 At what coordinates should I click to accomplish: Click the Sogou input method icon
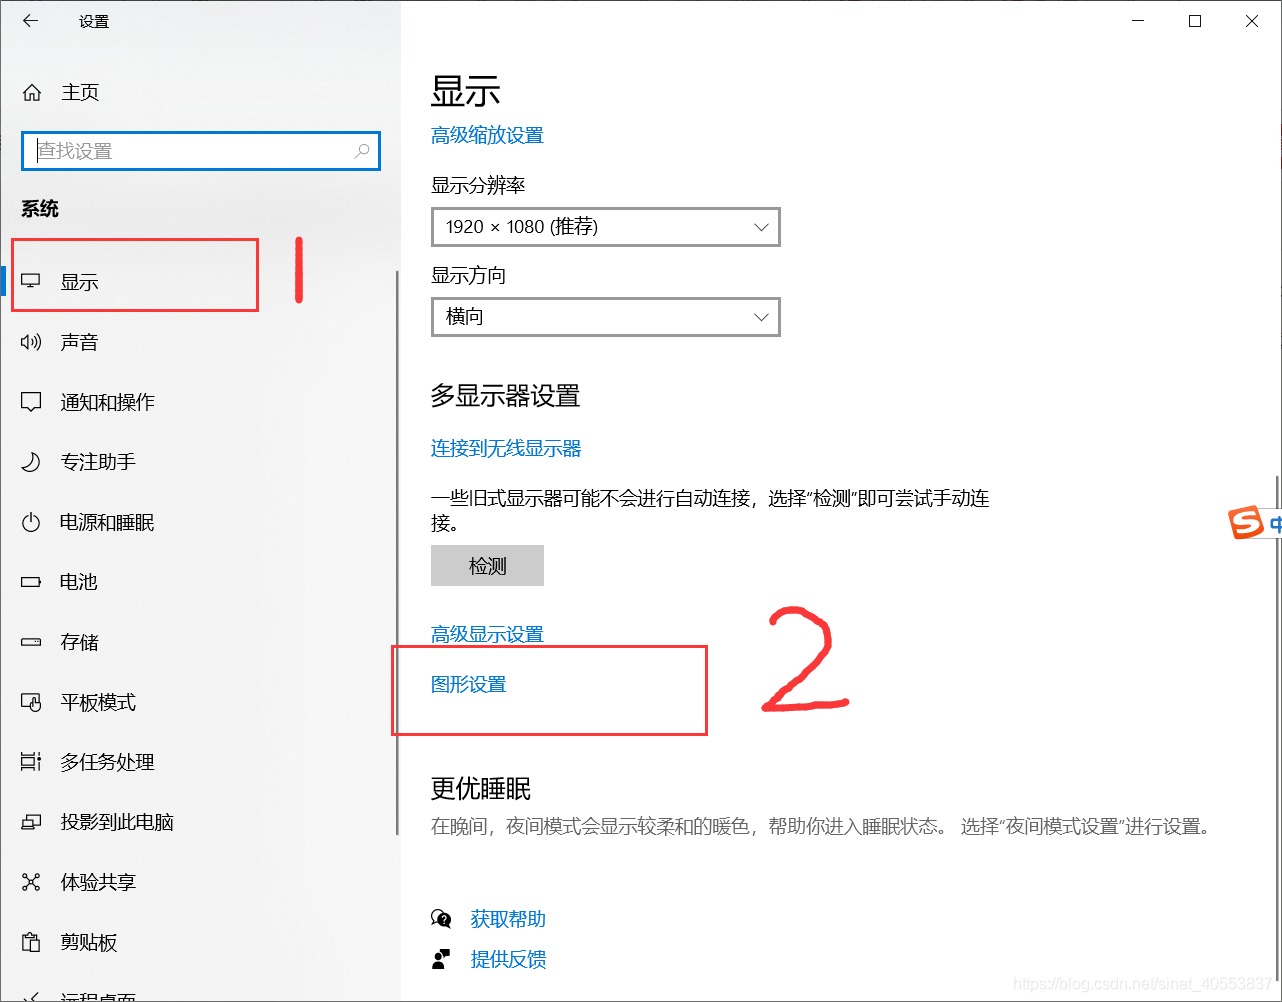(1247, 522)
